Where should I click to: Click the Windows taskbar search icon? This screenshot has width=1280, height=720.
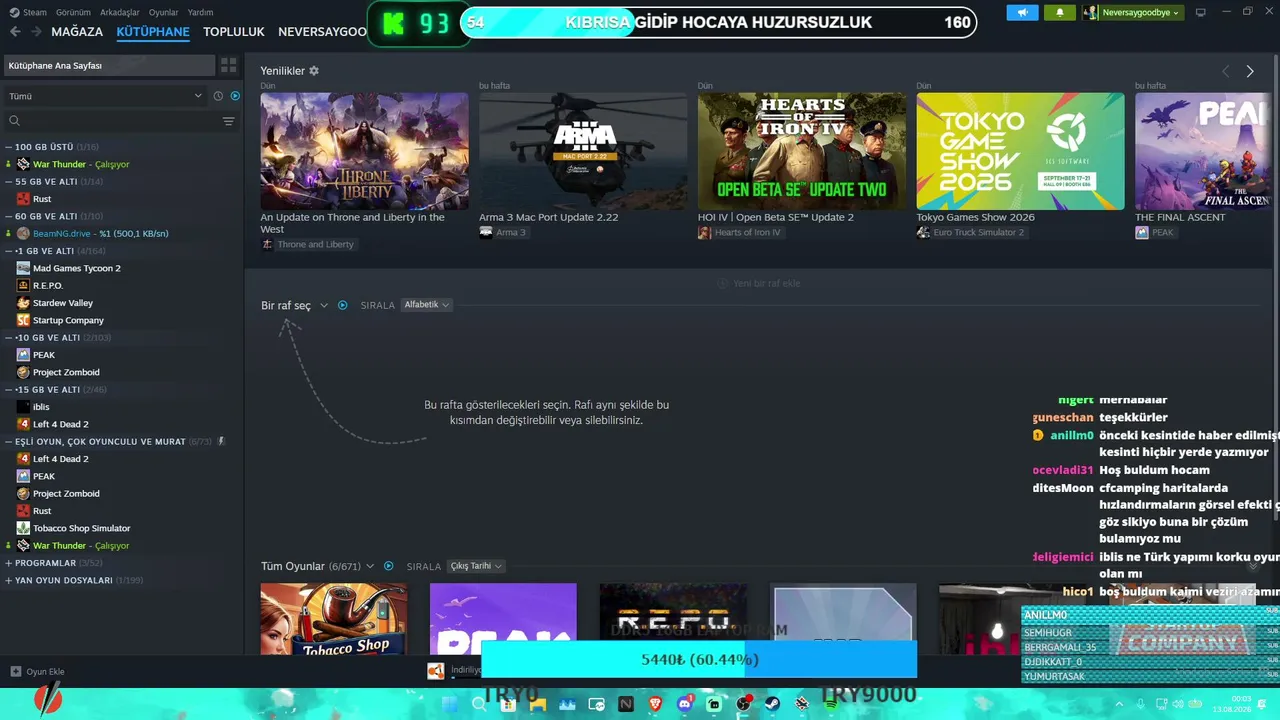click(479, 704)
